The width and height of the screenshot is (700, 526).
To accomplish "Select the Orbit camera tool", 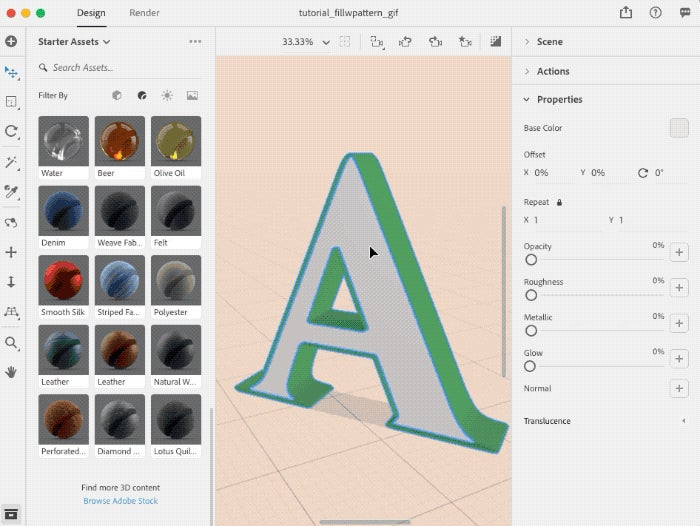I will tap(11, 222).
